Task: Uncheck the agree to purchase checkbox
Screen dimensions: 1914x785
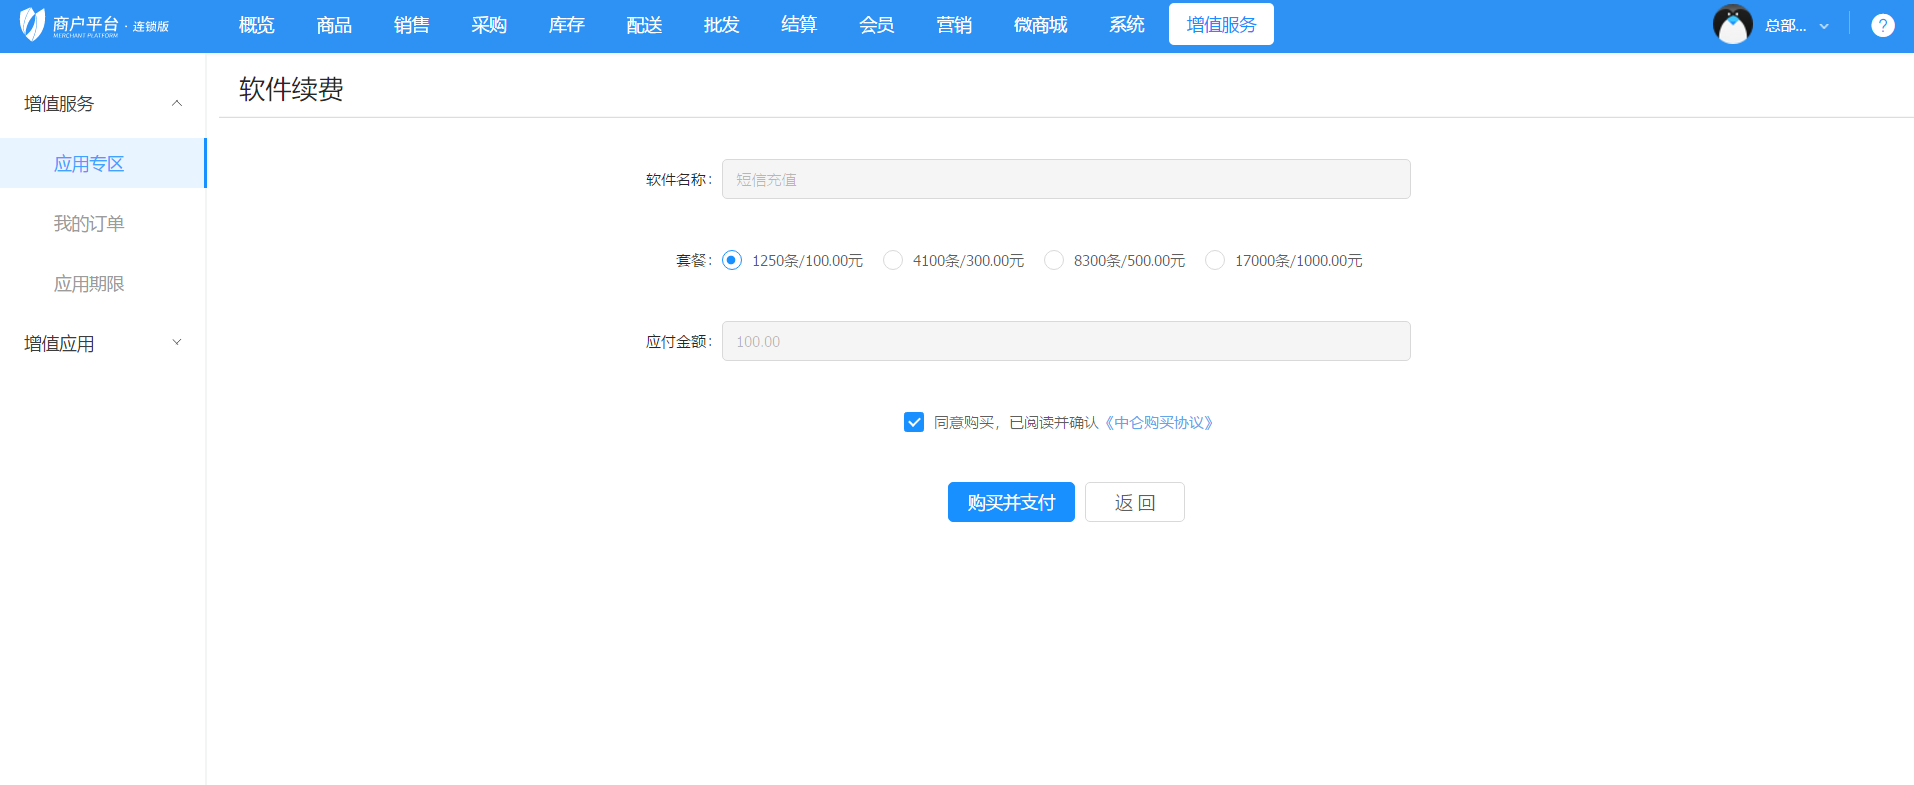Action: (914, 422)
